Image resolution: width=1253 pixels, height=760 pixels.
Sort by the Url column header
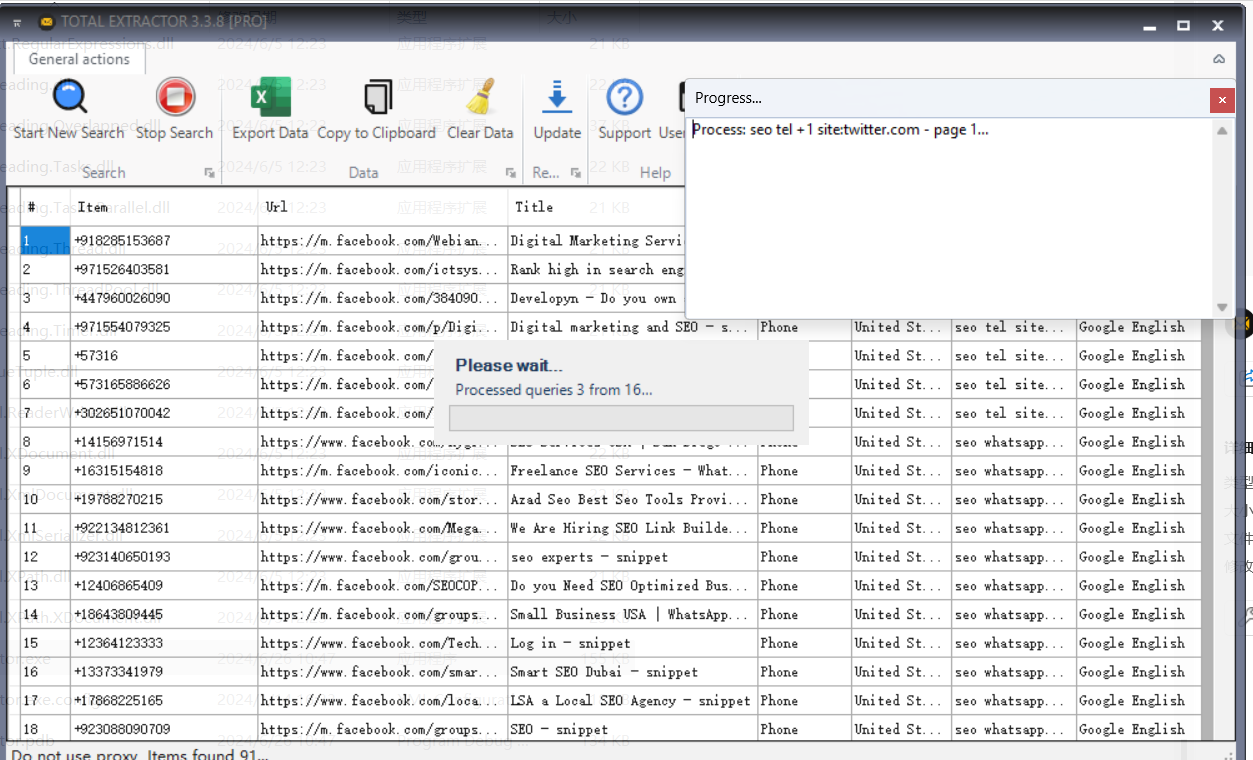(x=277, y=207)
